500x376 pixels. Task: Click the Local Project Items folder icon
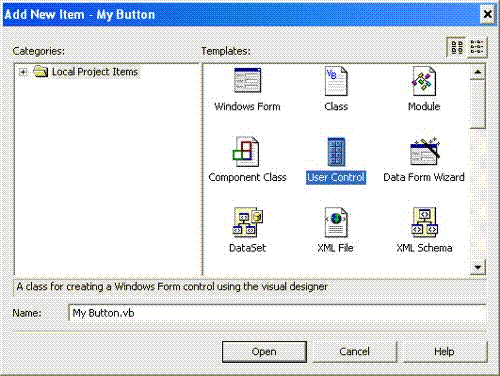click(41, 71)
